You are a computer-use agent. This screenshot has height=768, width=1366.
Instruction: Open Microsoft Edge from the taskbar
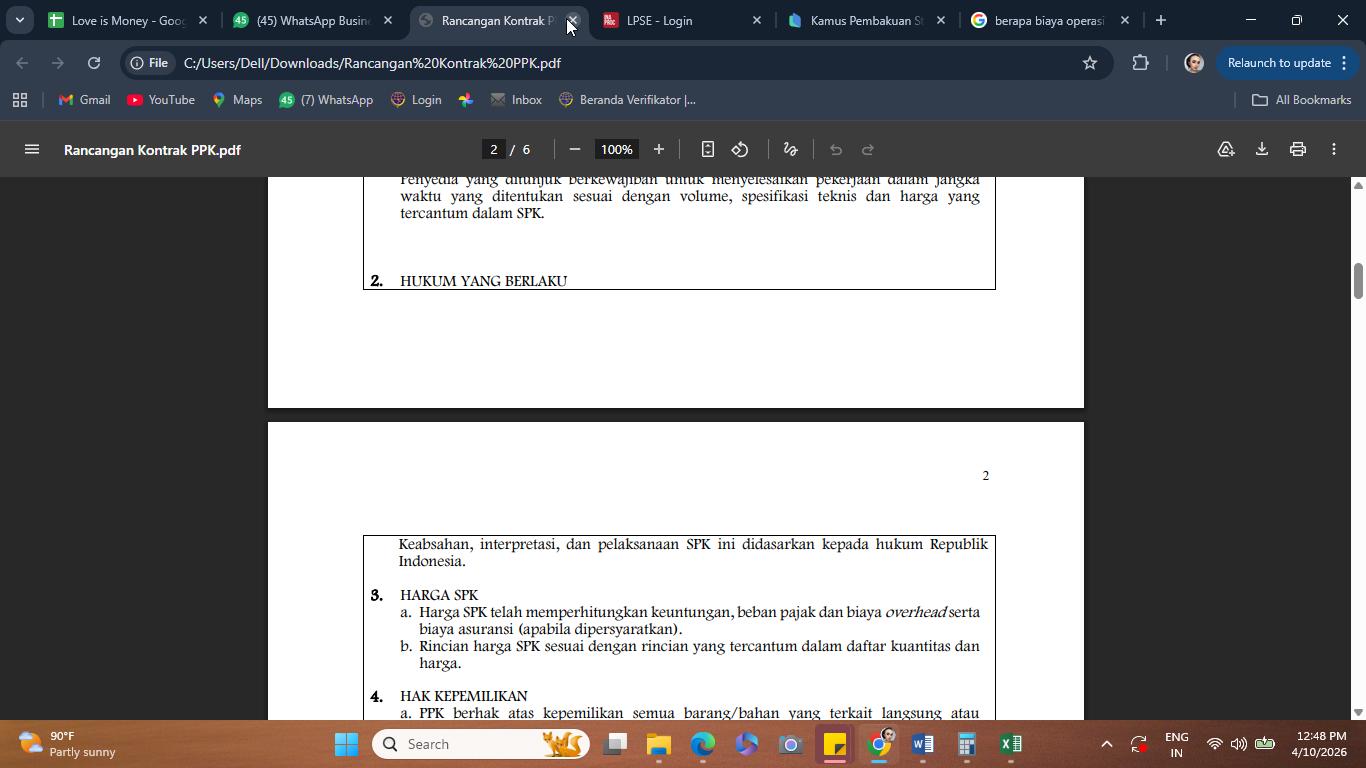tap(702, 744)
